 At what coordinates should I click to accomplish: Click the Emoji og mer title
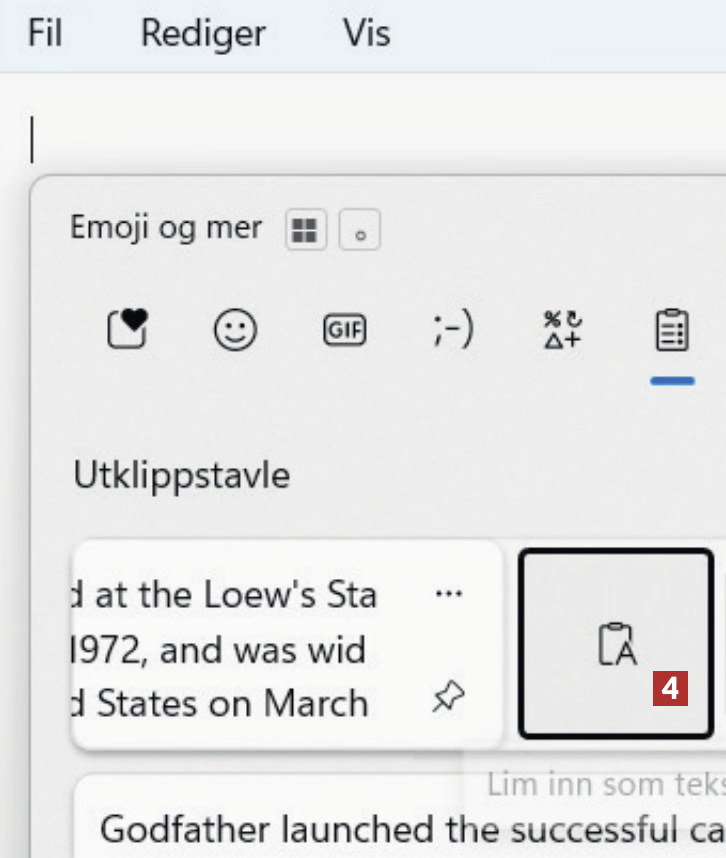click(x=165, y=228)
